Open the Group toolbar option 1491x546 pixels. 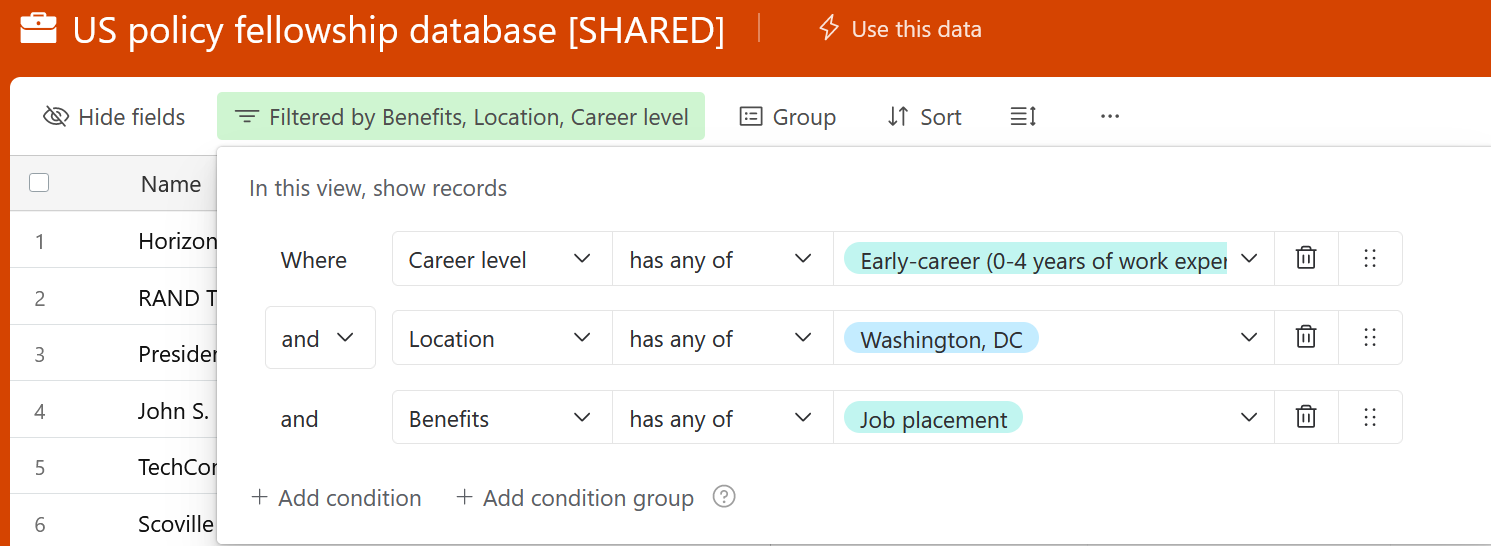coord(787,117)
